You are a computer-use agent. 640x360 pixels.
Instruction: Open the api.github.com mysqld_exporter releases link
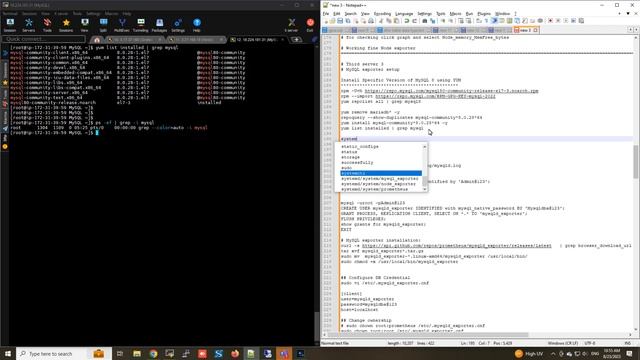pyautogui.click(x=456, y=246)
